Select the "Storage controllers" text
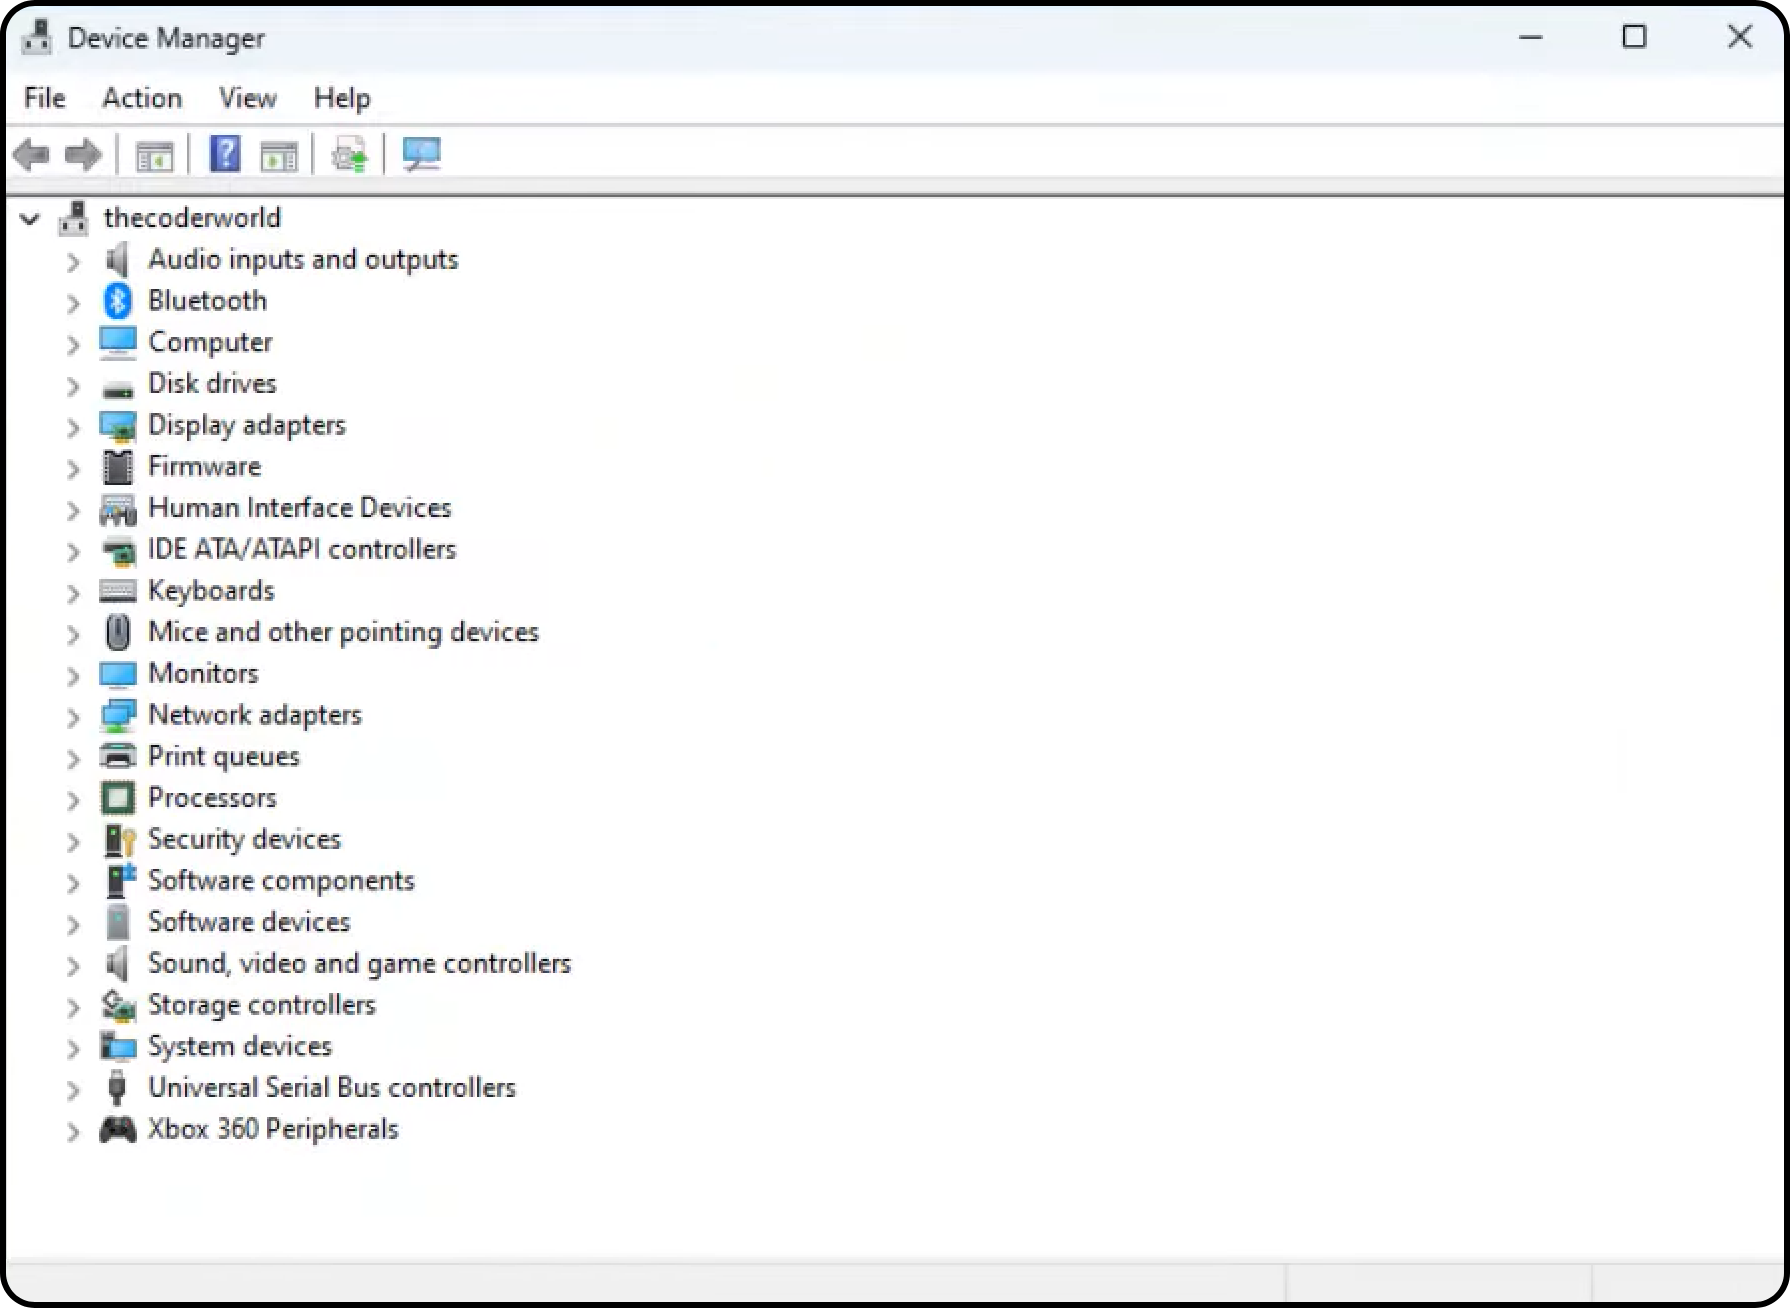The width and height of the screenshot is (1790, 1308). click(x=262, y=1005)
